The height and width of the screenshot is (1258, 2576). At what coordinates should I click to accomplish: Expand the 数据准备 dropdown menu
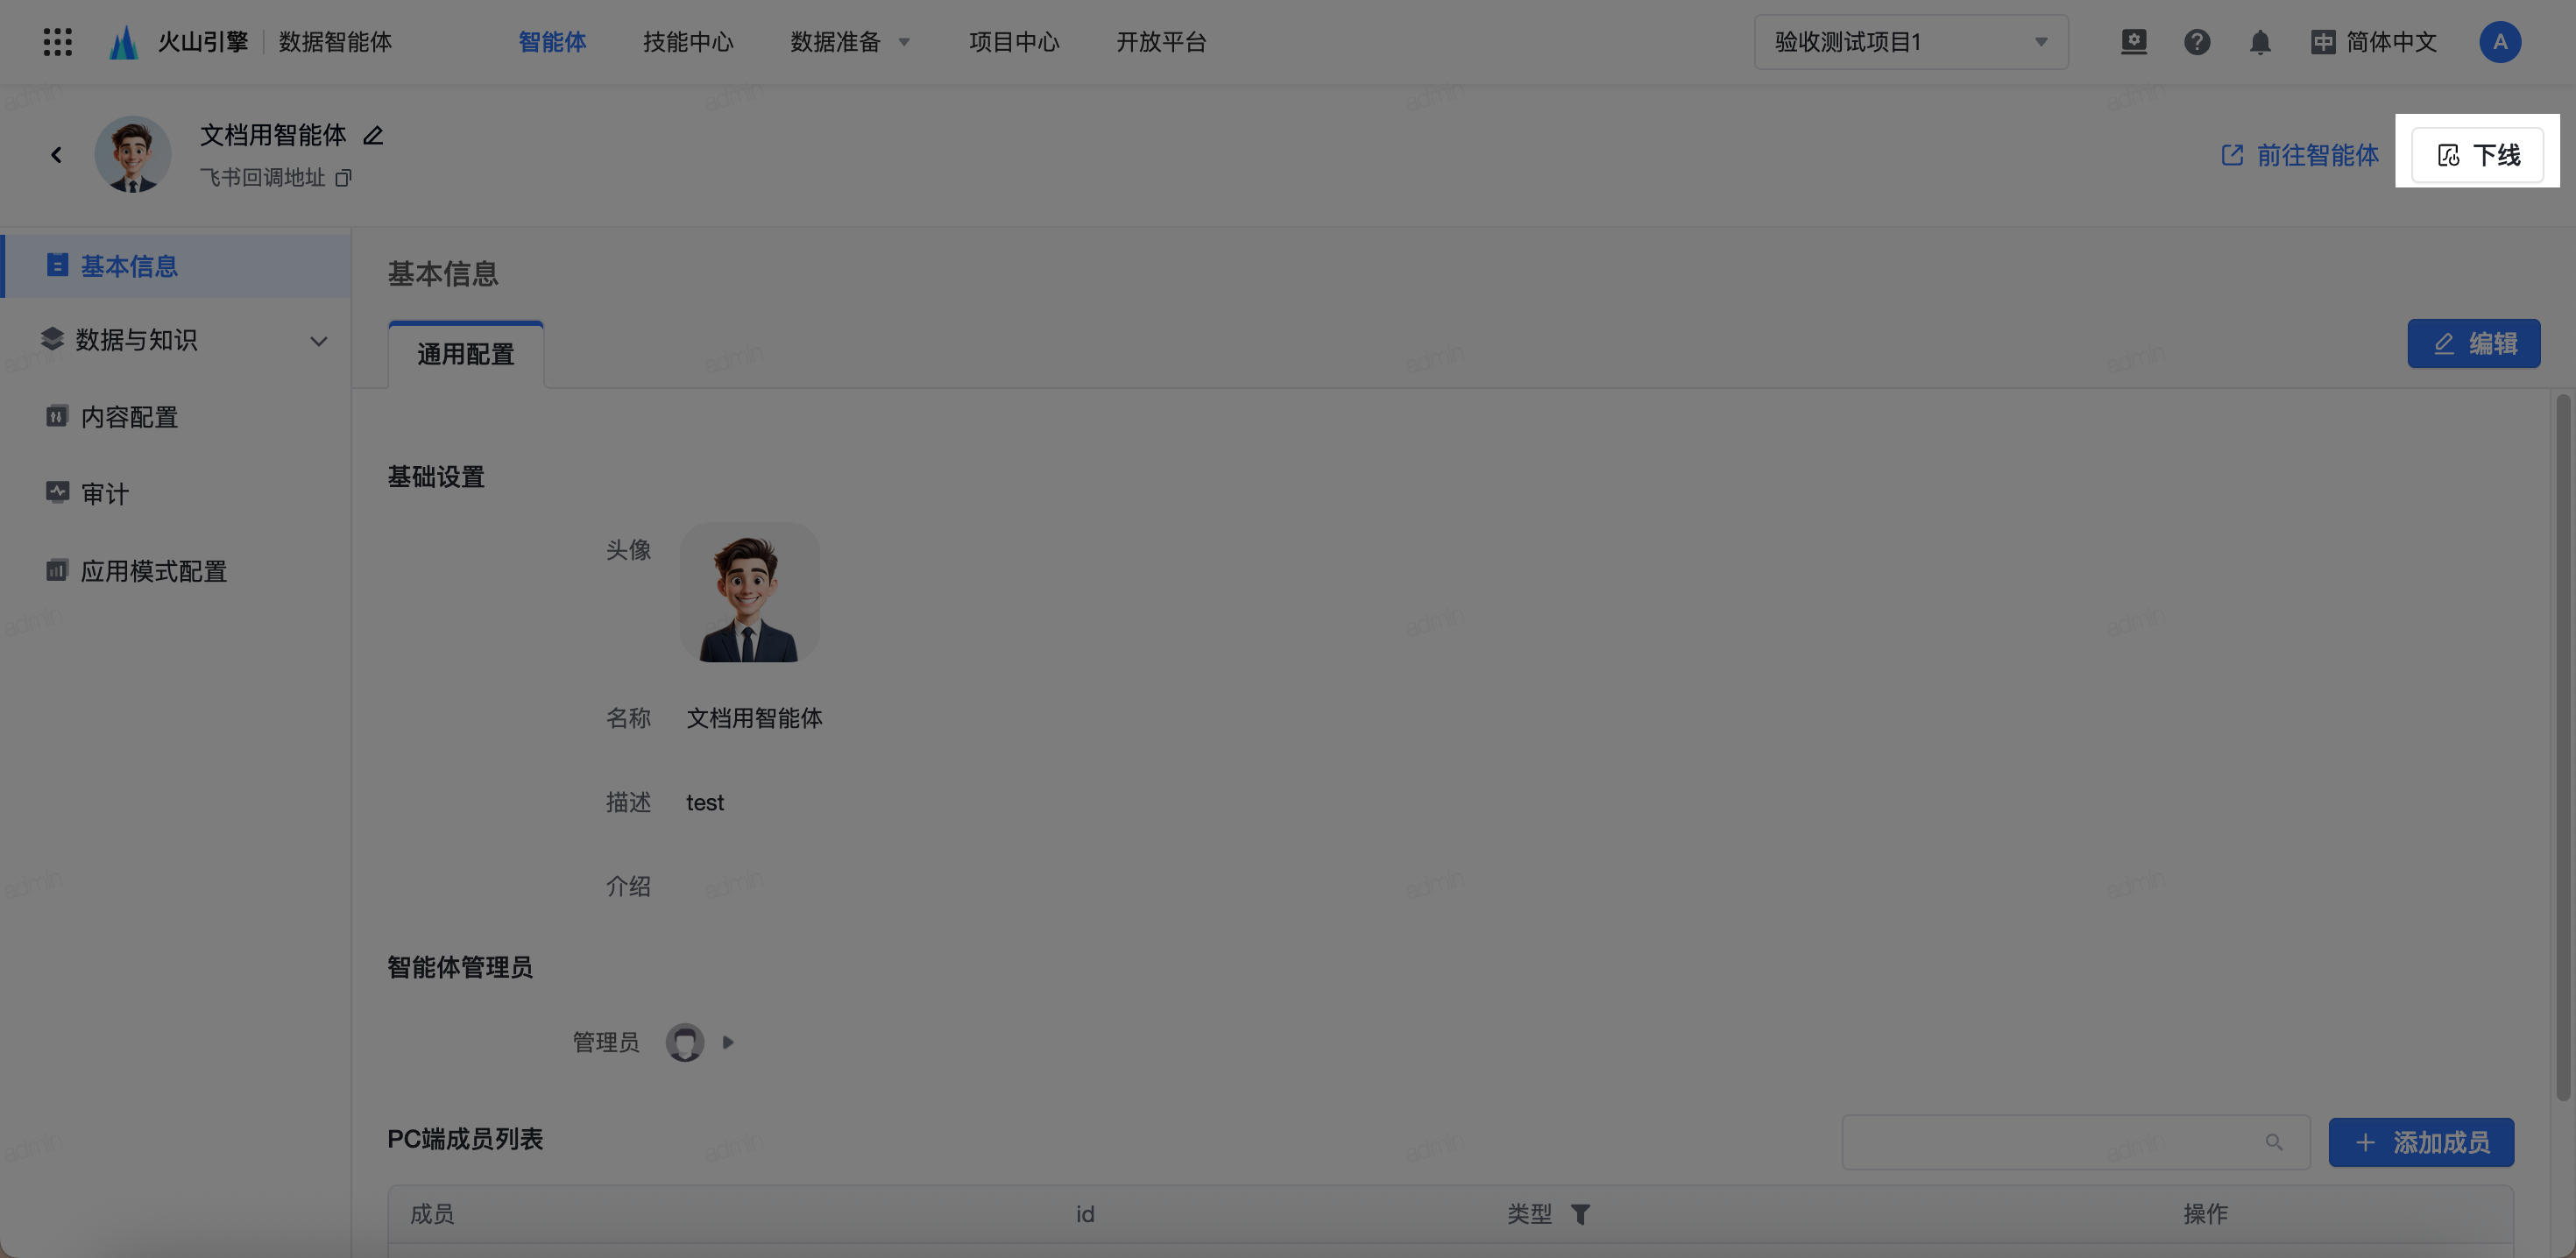click(850, 42)
